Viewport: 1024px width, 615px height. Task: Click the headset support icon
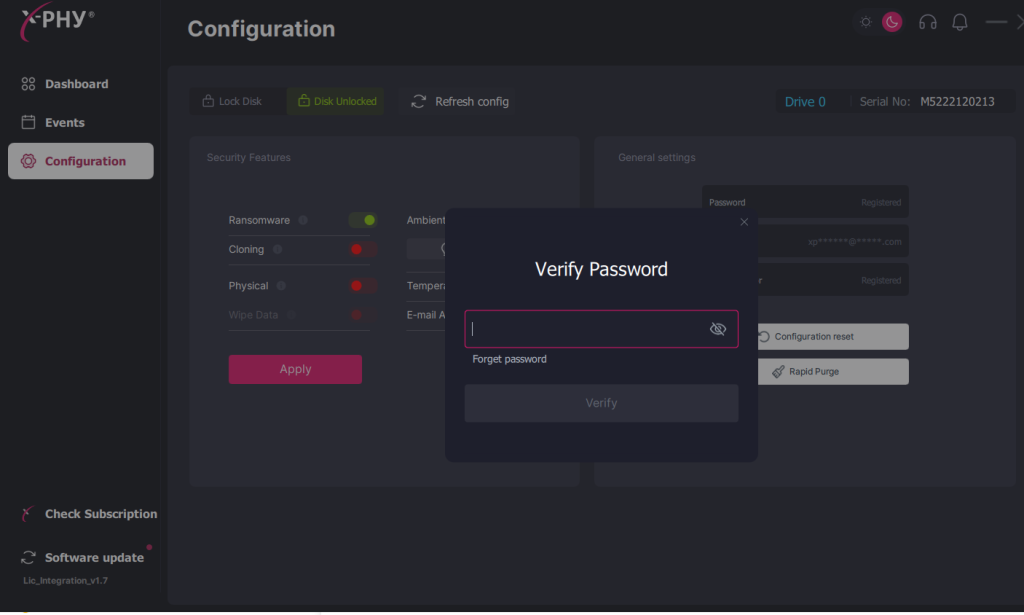pyautogui.click(x=927, y=22)
